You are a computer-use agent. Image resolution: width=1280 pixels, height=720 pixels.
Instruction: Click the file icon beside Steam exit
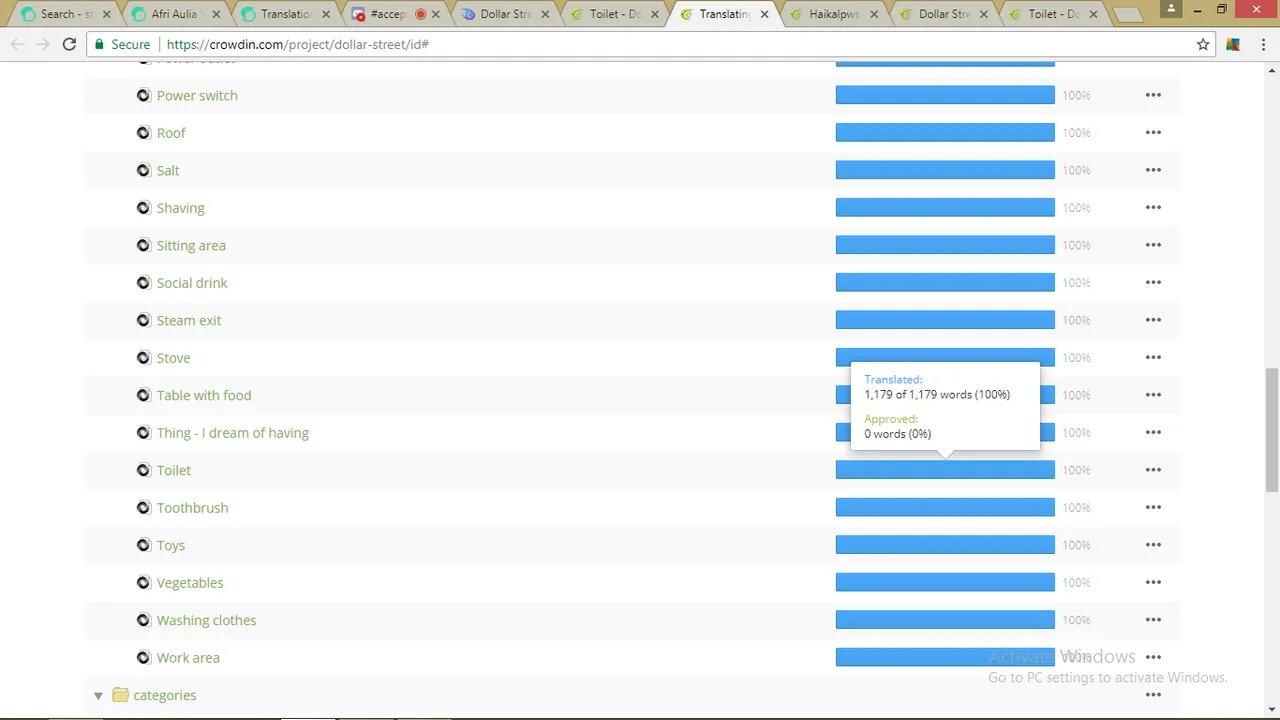143,320
